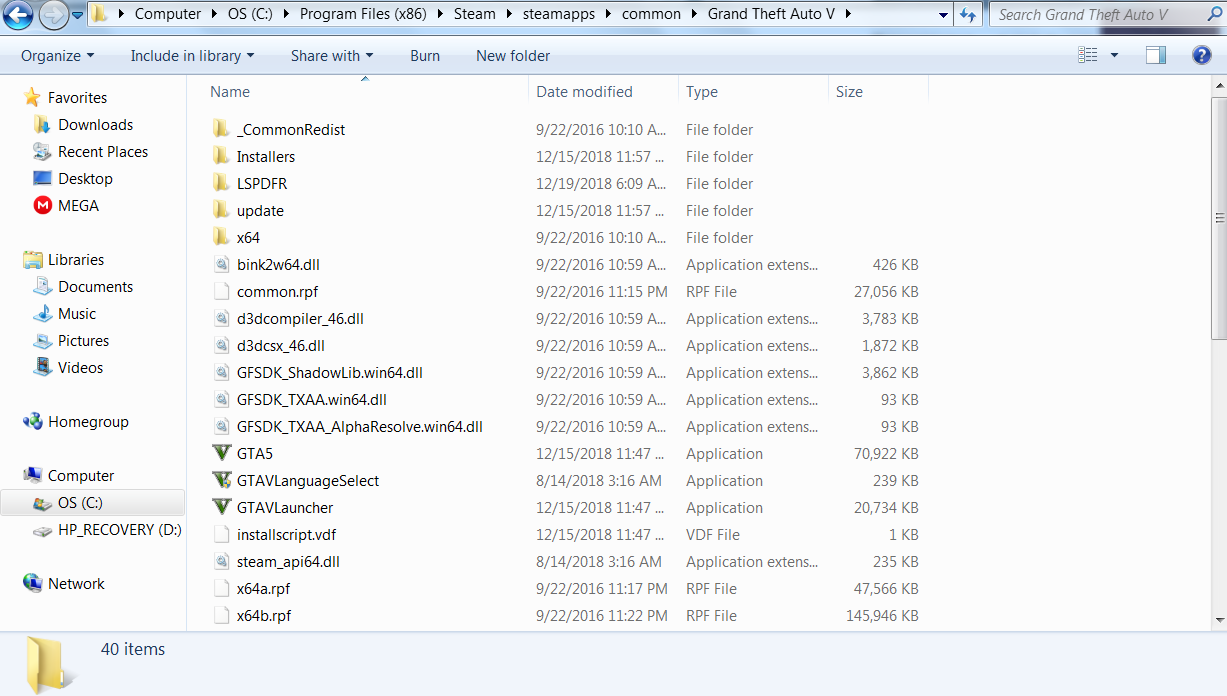Image resolution: width=1227 pixels, height=696 pixels.
Task: Click the _CommonRedist folder icon
Action: [222, 129]
